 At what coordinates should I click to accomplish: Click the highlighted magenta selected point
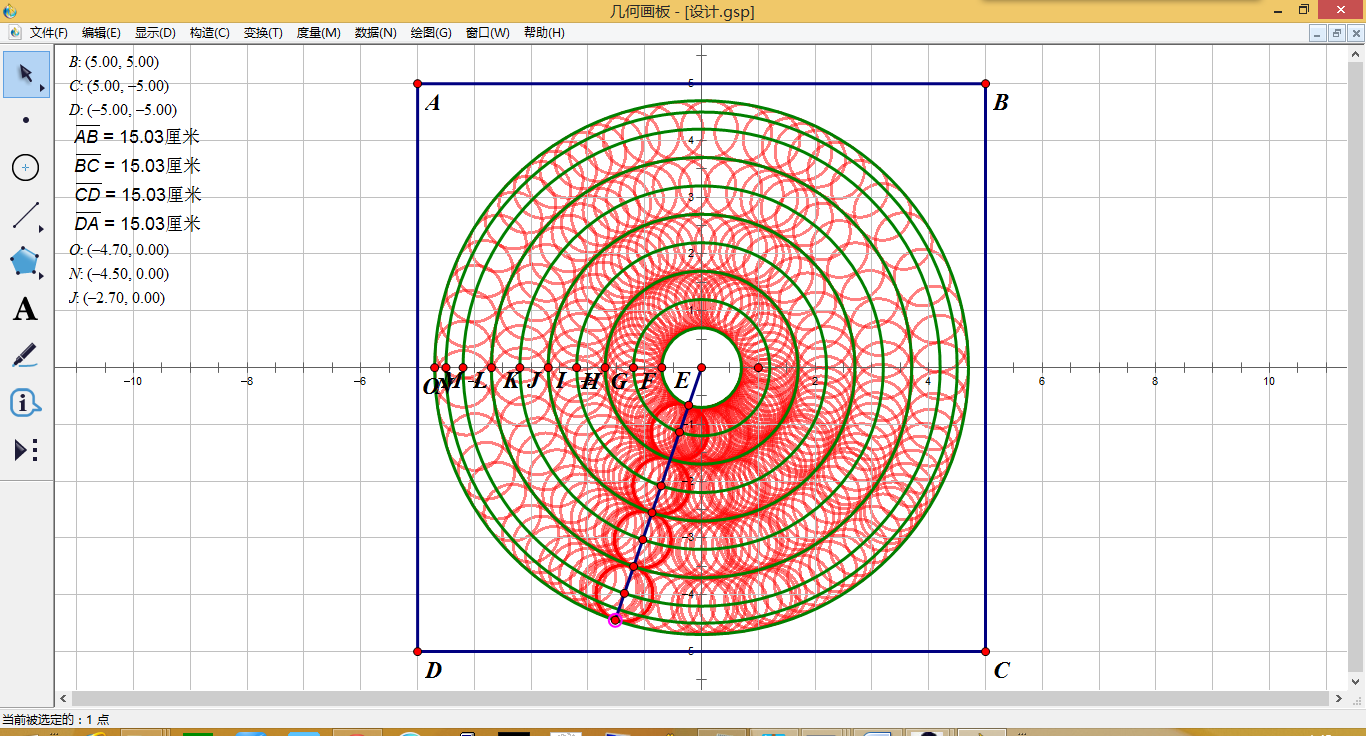pyautogui.click(x=615, y=620)
